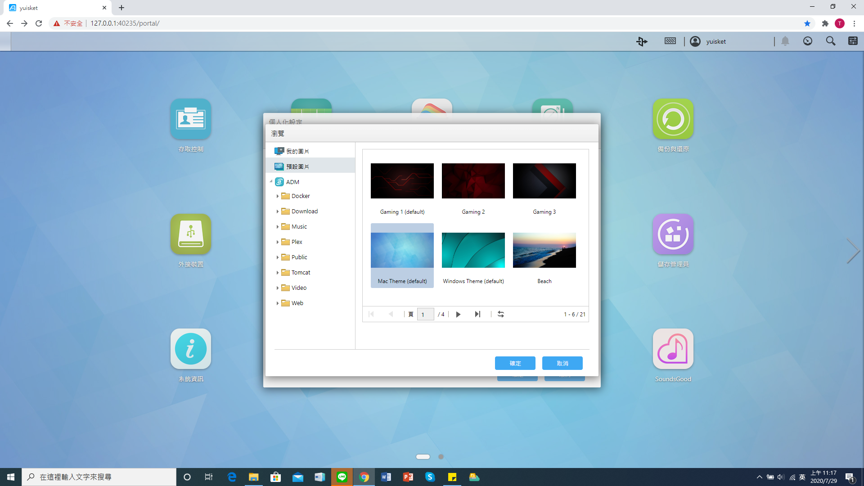Open the notifications bell in ADM
This screenshot has width=864, height=486.
point(785,41)
